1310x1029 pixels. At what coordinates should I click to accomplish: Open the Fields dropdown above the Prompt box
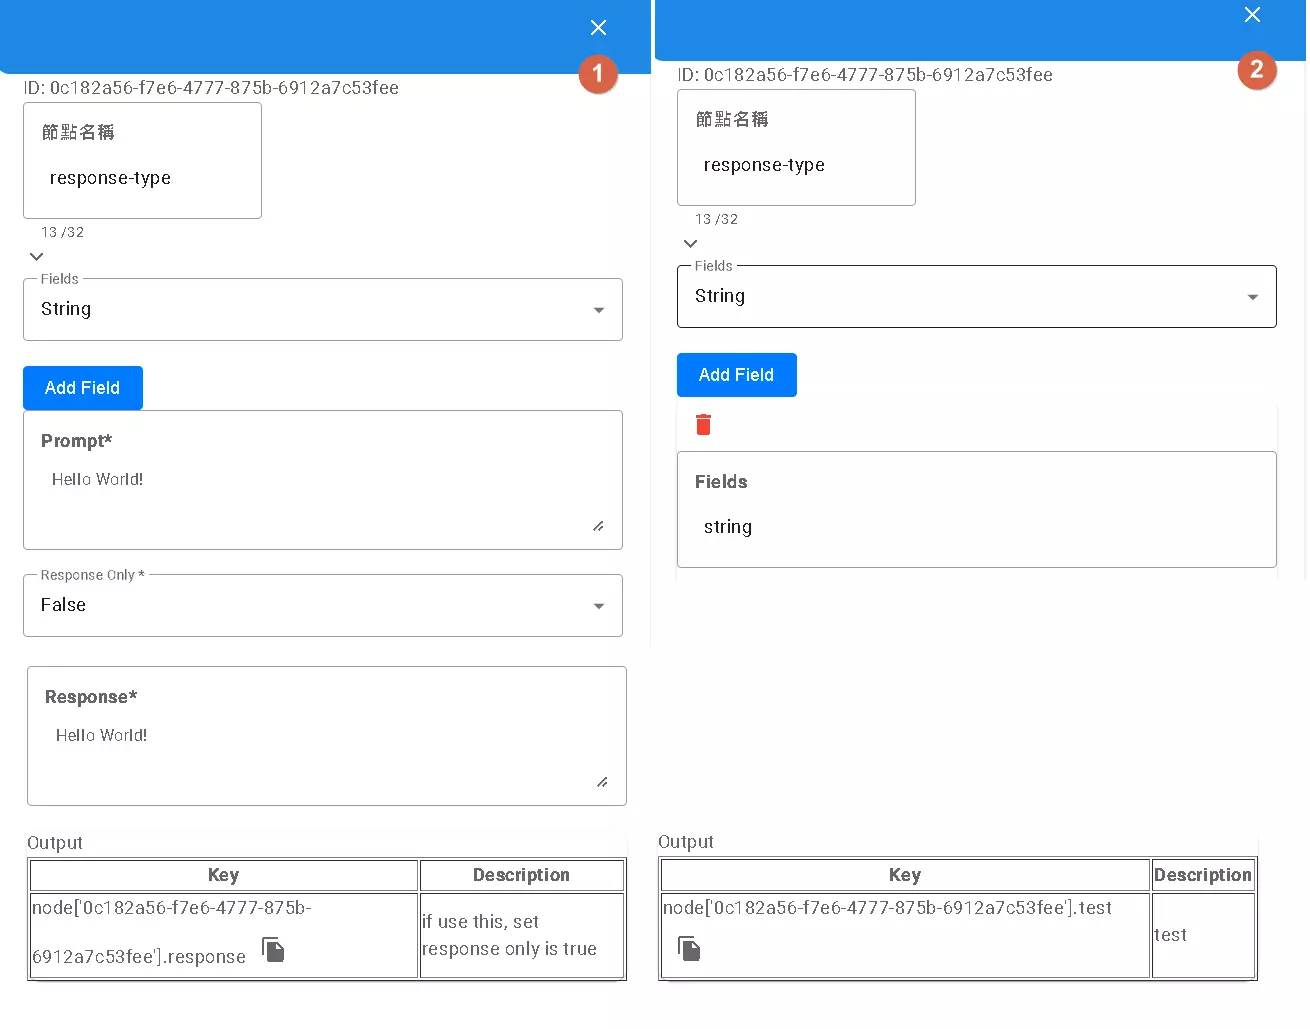[x=322, y=310]
